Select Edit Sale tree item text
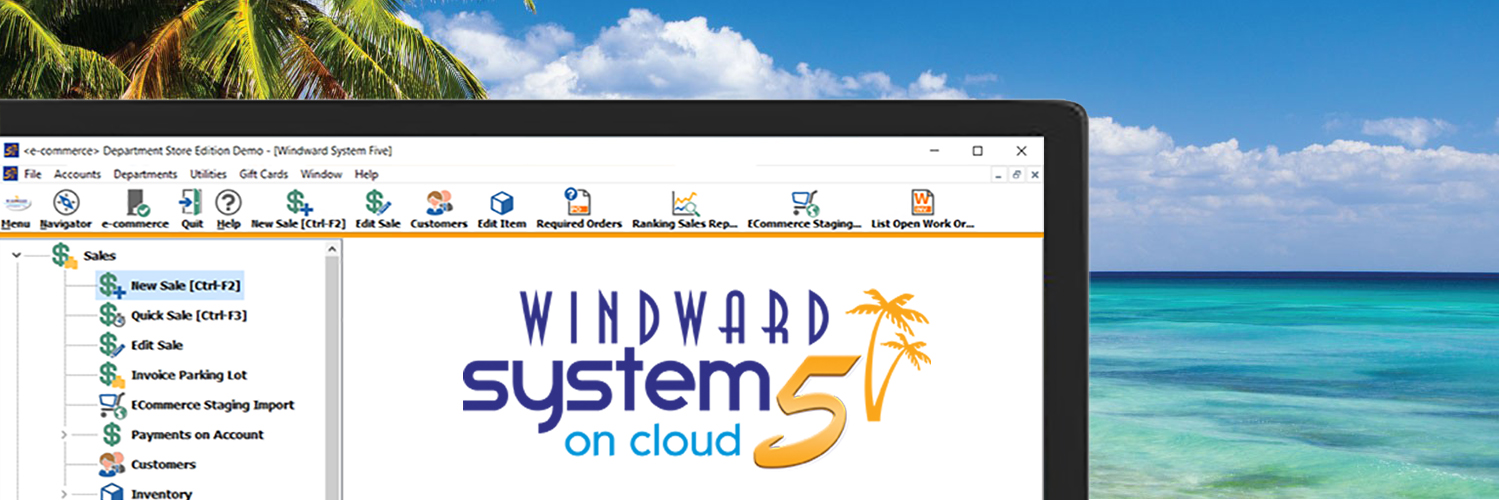The image size is (1500, 500). (157, 345)
